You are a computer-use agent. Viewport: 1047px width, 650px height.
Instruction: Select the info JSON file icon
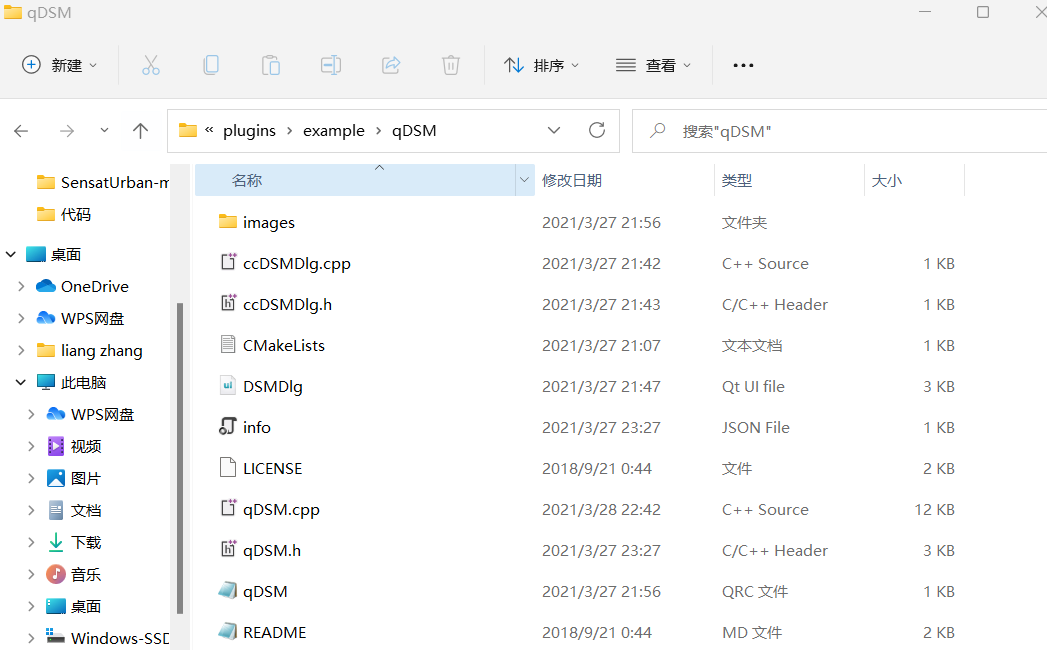tap(228, 426)
